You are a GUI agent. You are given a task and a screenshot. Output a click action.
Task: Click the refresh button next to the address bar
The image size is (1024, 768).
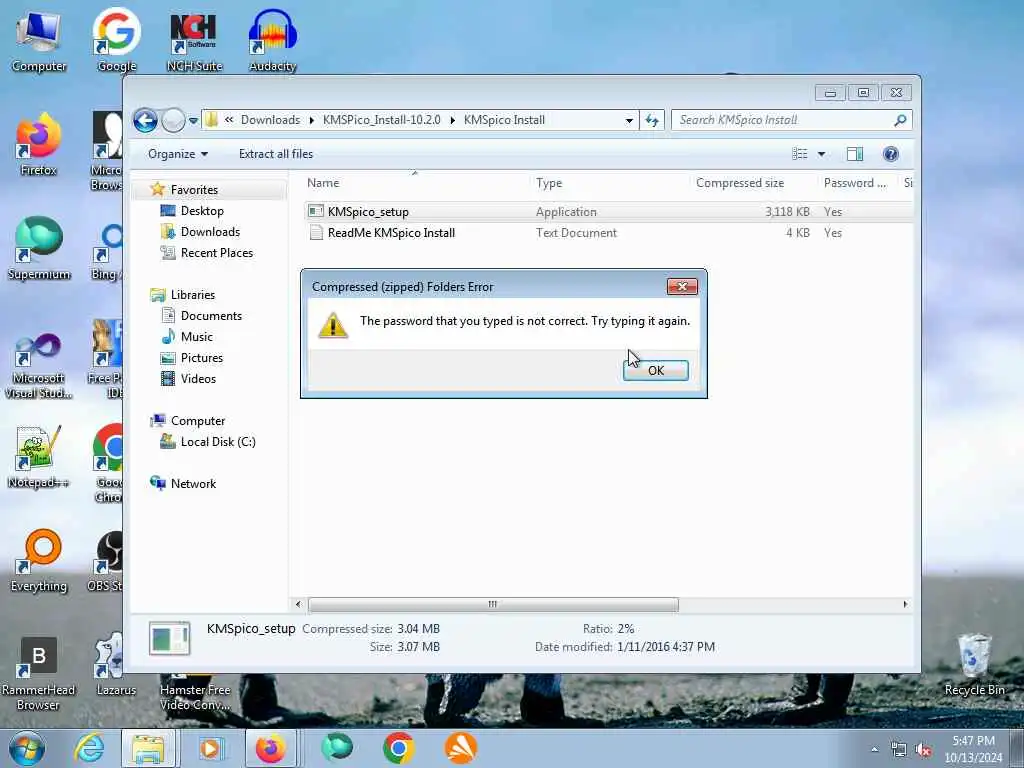[652, 120]
